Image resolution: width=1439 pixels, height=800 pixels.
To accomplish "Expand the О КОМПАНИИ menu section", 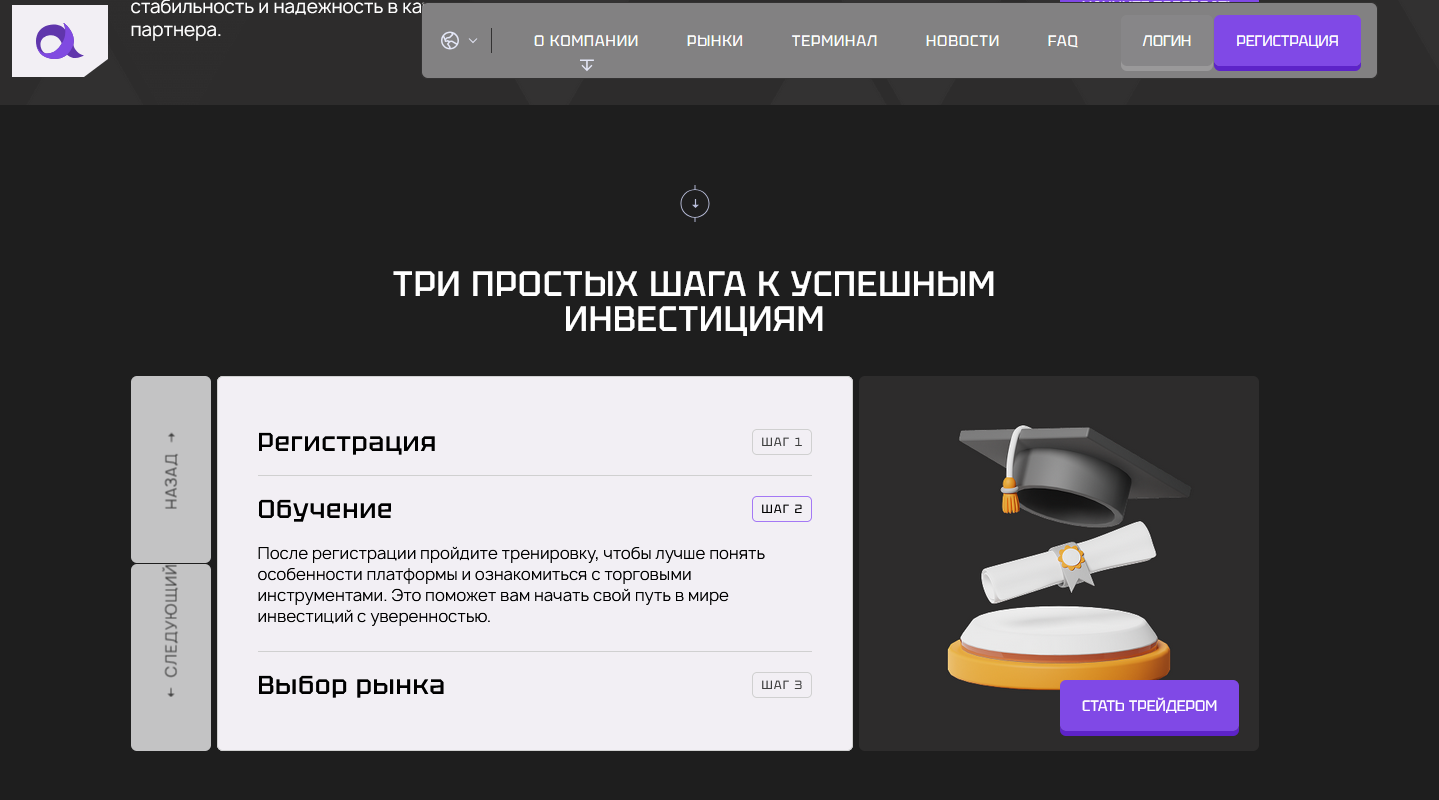I will point(586,40).
